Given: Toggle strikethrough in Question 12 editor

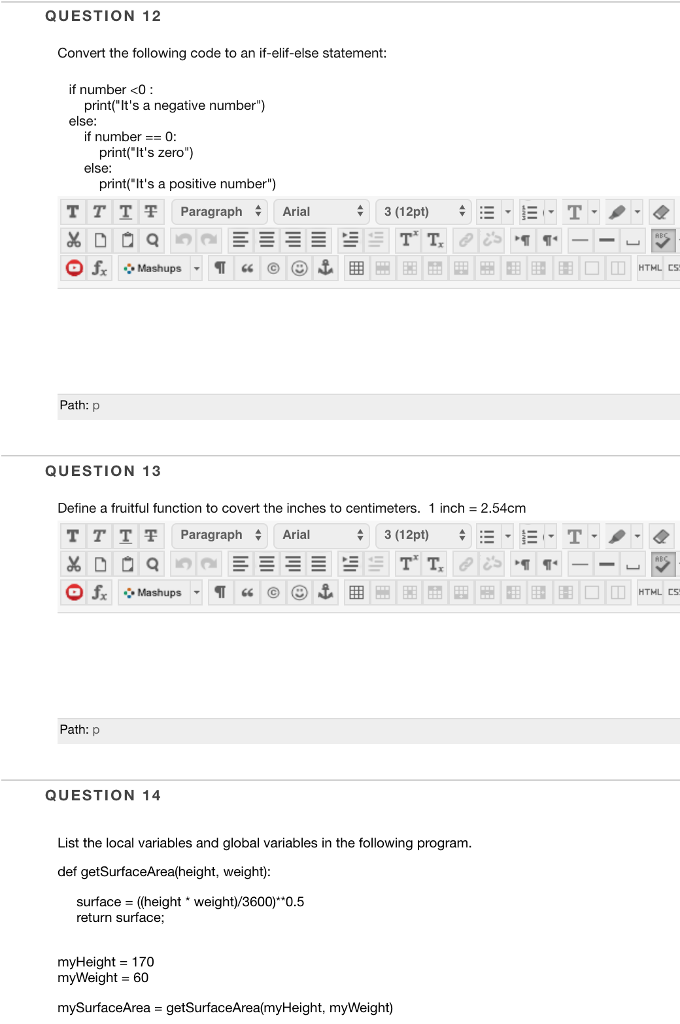Looking at the screenshot, I should tap(151, 212).
